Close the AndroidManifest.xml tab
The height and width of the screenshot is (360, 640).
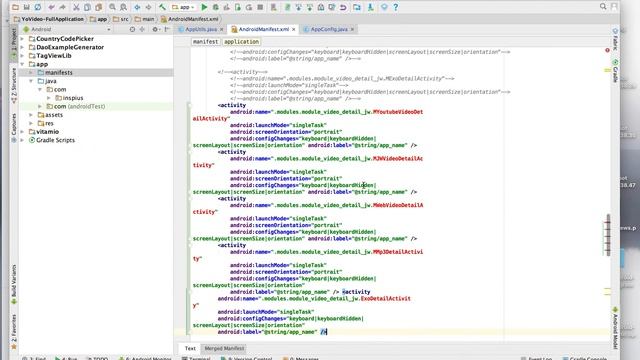coord(293,29)
